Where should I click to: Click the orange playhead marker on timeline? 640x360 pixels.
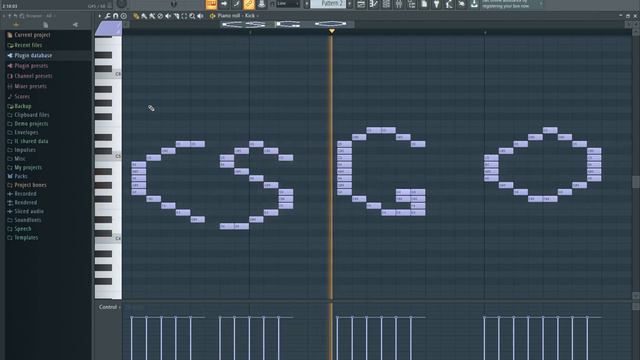pos(332,31)
